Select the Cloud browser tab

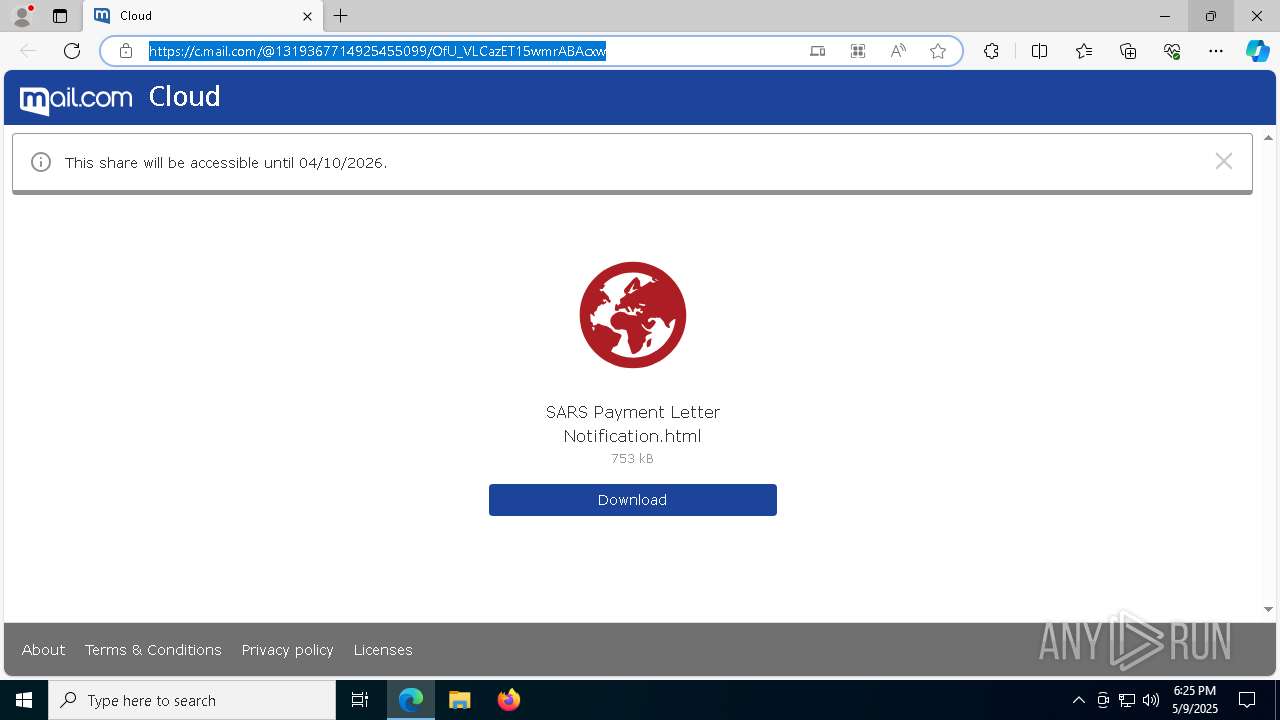[x=203, y=16]
